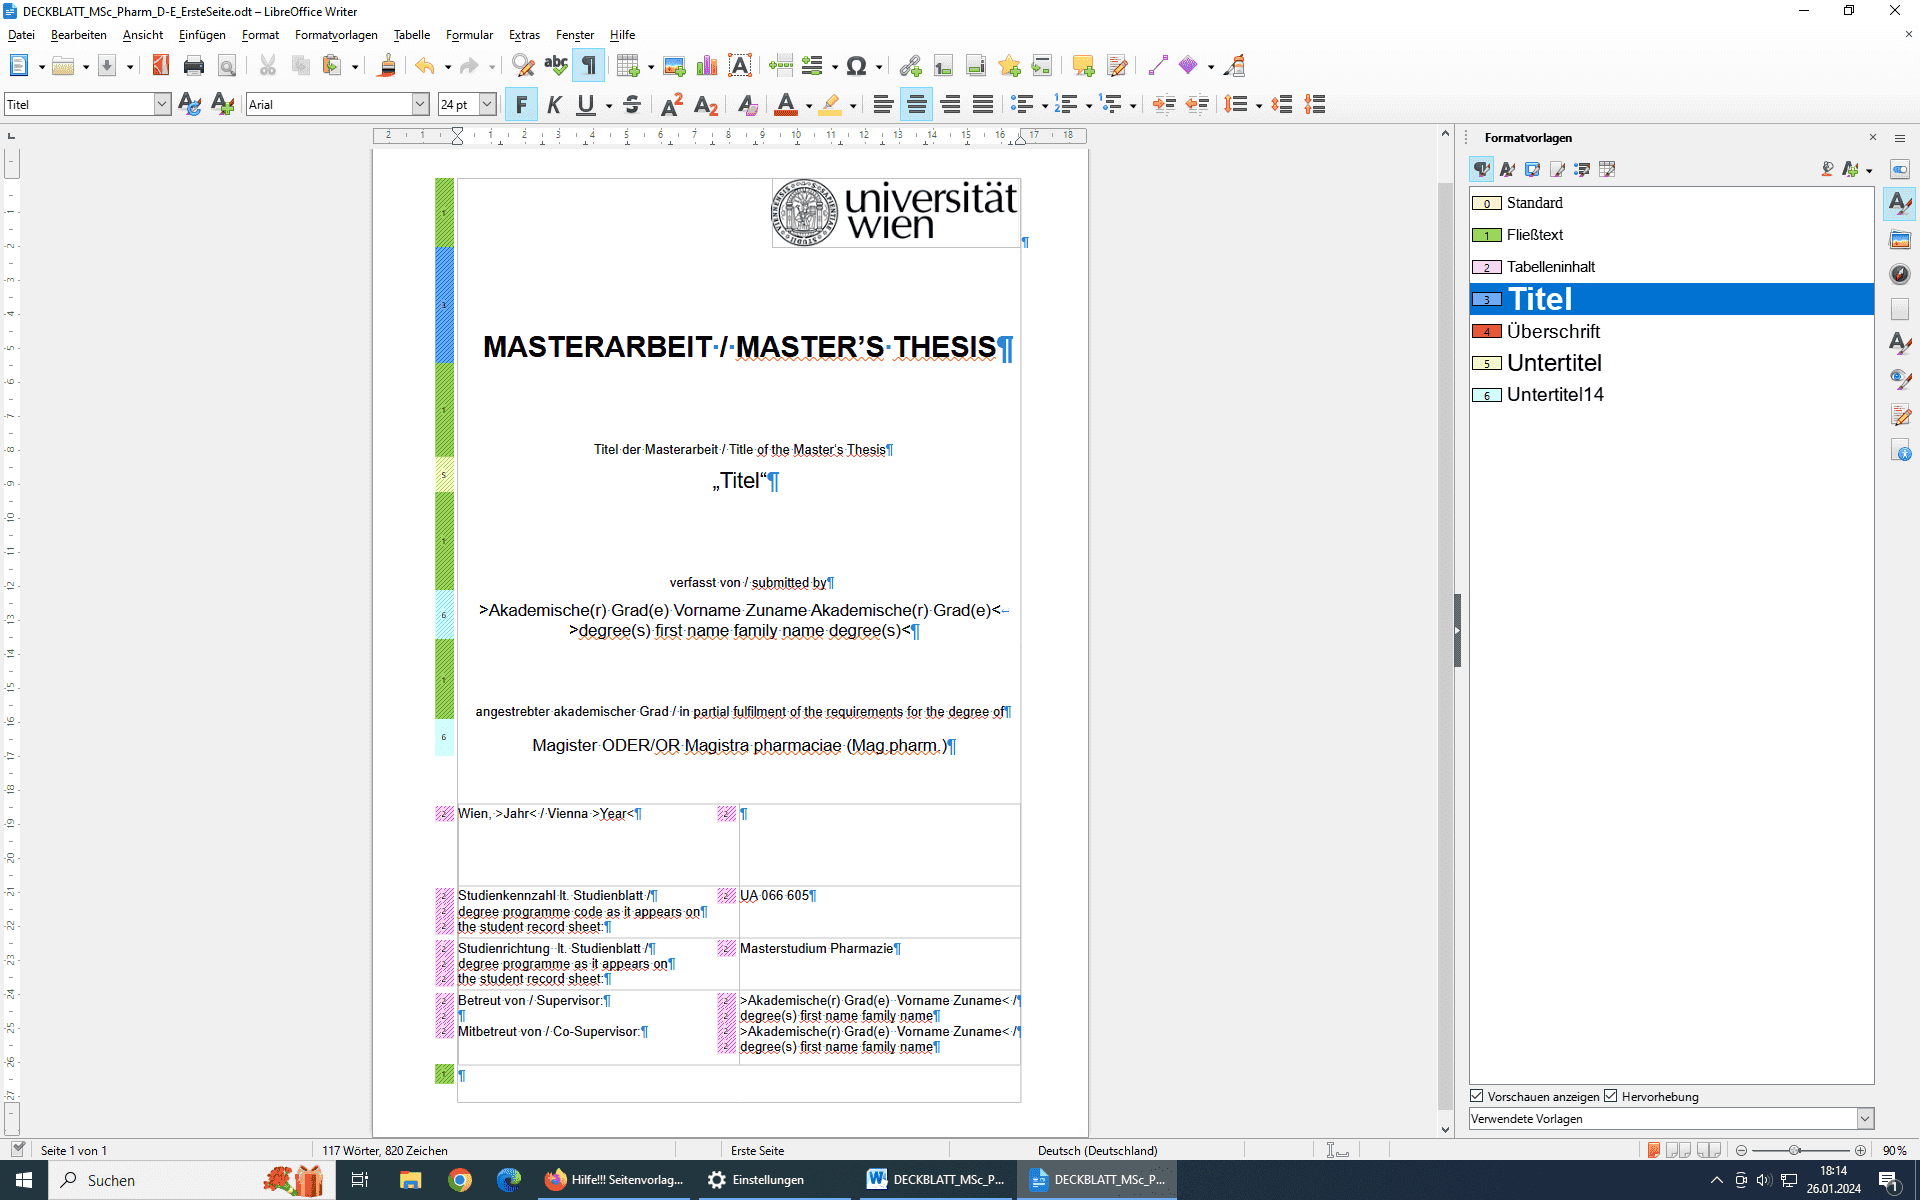
Task: Open the Datei menu
Action: point(21,35)
